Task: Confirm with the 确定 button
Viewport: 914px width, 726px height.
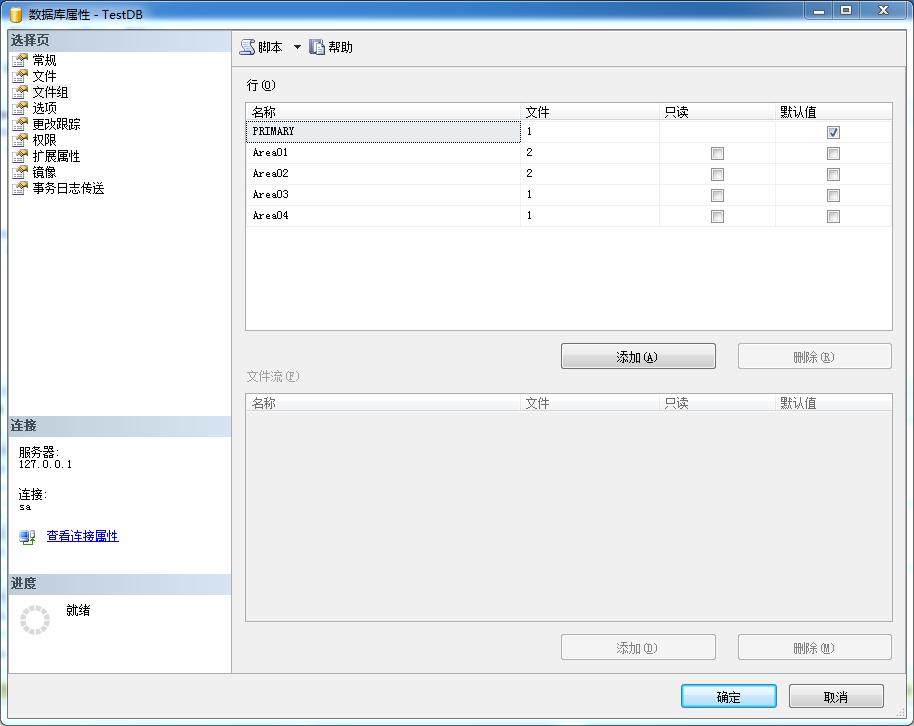Action: (729, 696)
